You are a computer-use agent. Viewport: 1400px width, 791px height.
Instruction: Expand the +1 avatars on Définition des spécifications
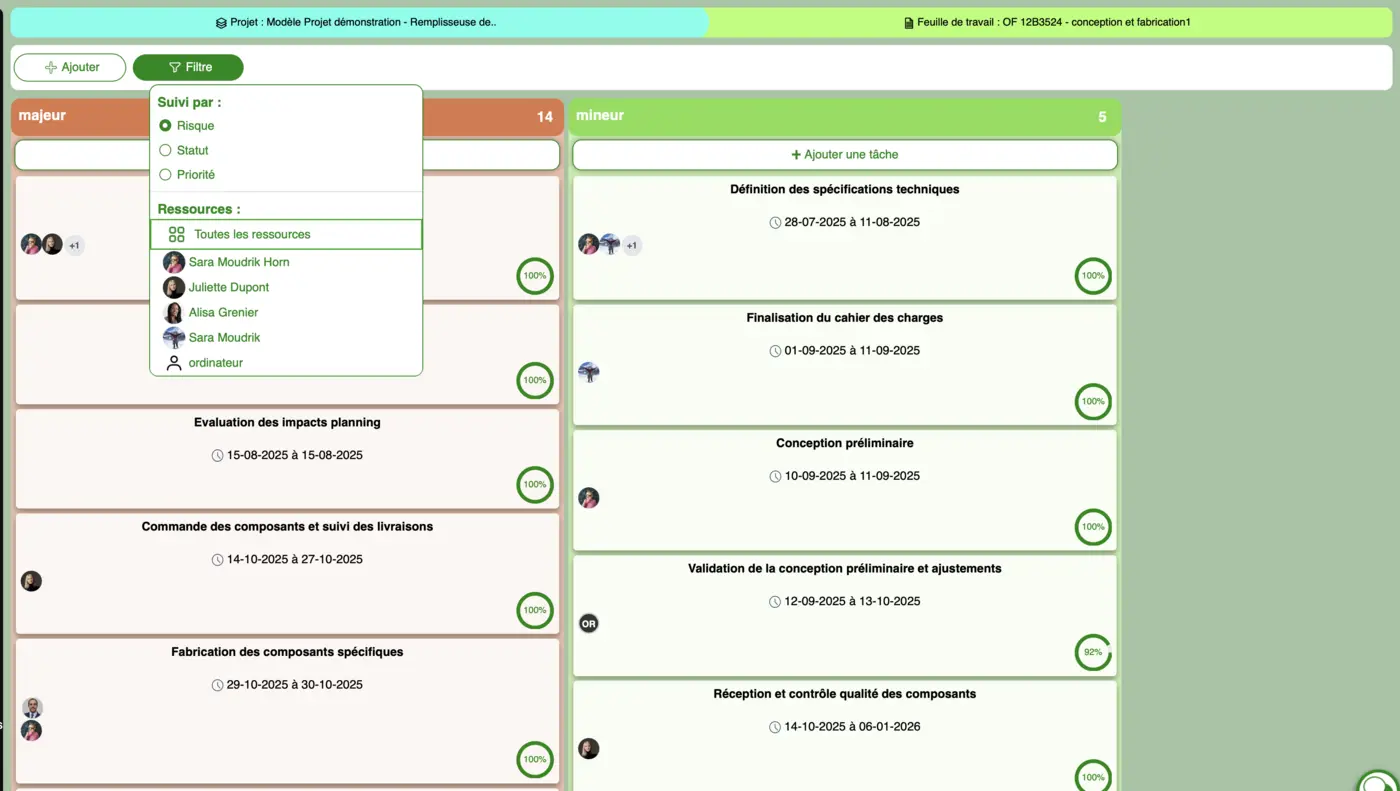click(x=631, y=244)
